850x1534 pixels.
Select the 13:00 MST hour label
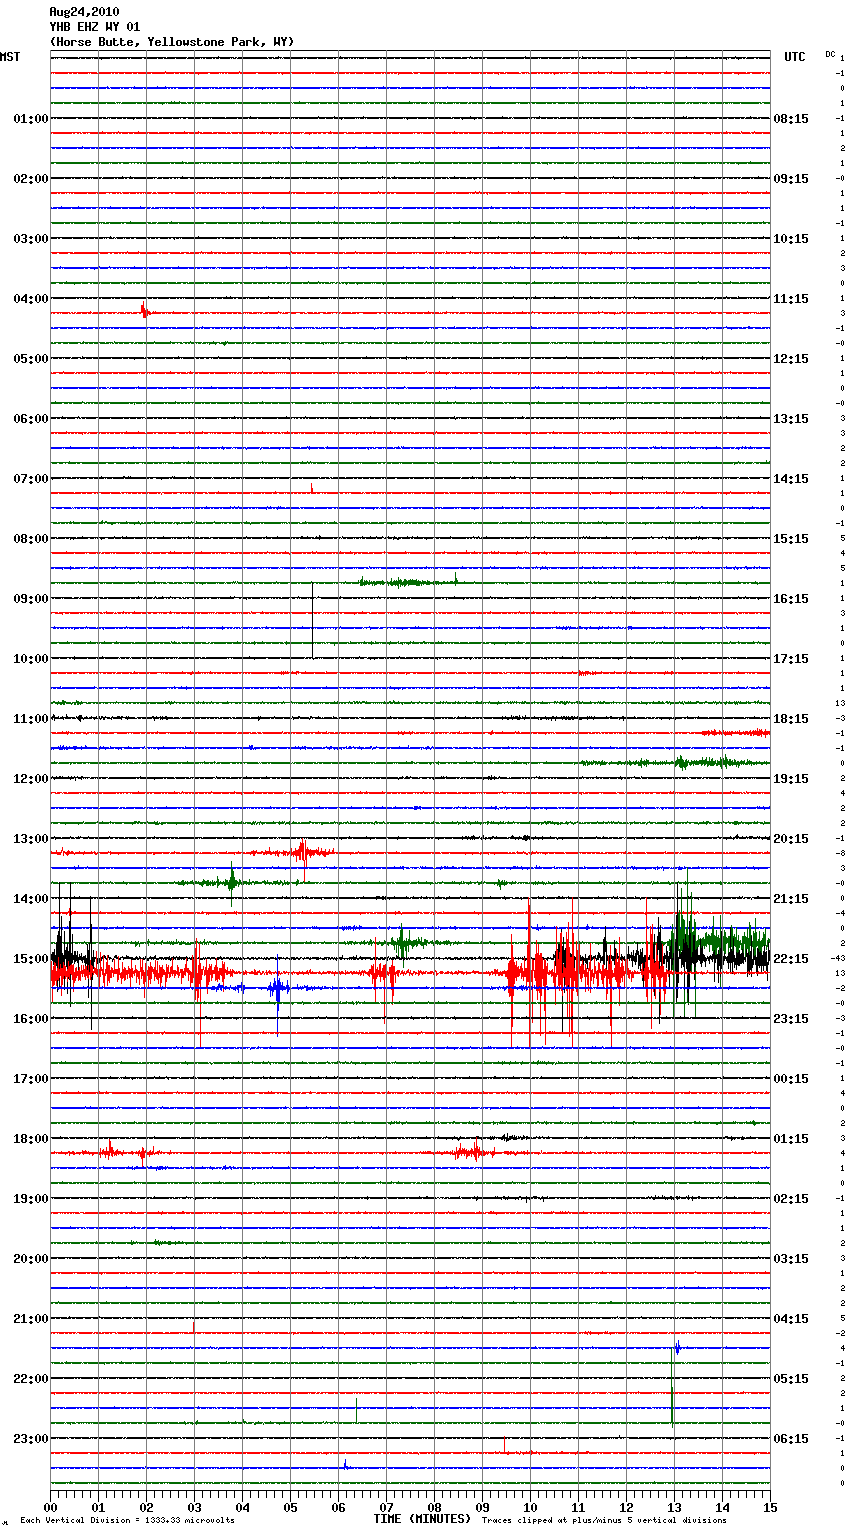(x=31, y=839)
